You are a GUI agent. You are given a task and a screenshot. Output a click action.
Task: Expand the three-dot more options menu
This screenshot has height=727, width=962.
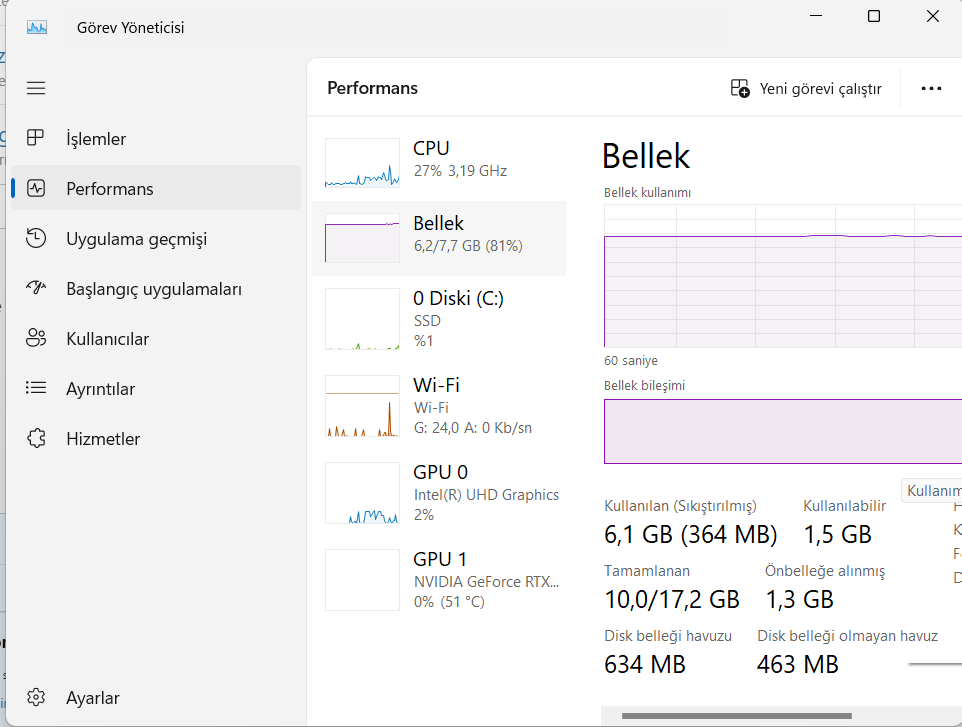(x=931, y=88)
